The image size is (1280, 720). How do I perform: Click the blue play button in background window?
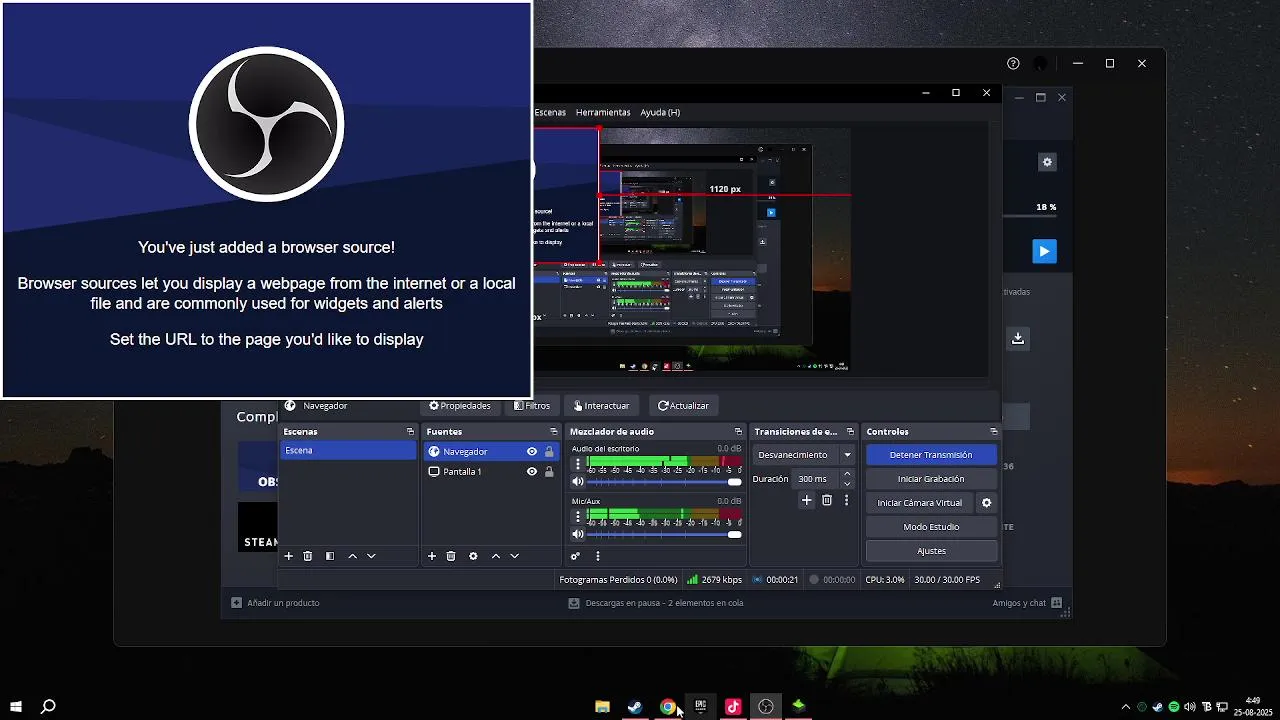[x=1044, y=251]
